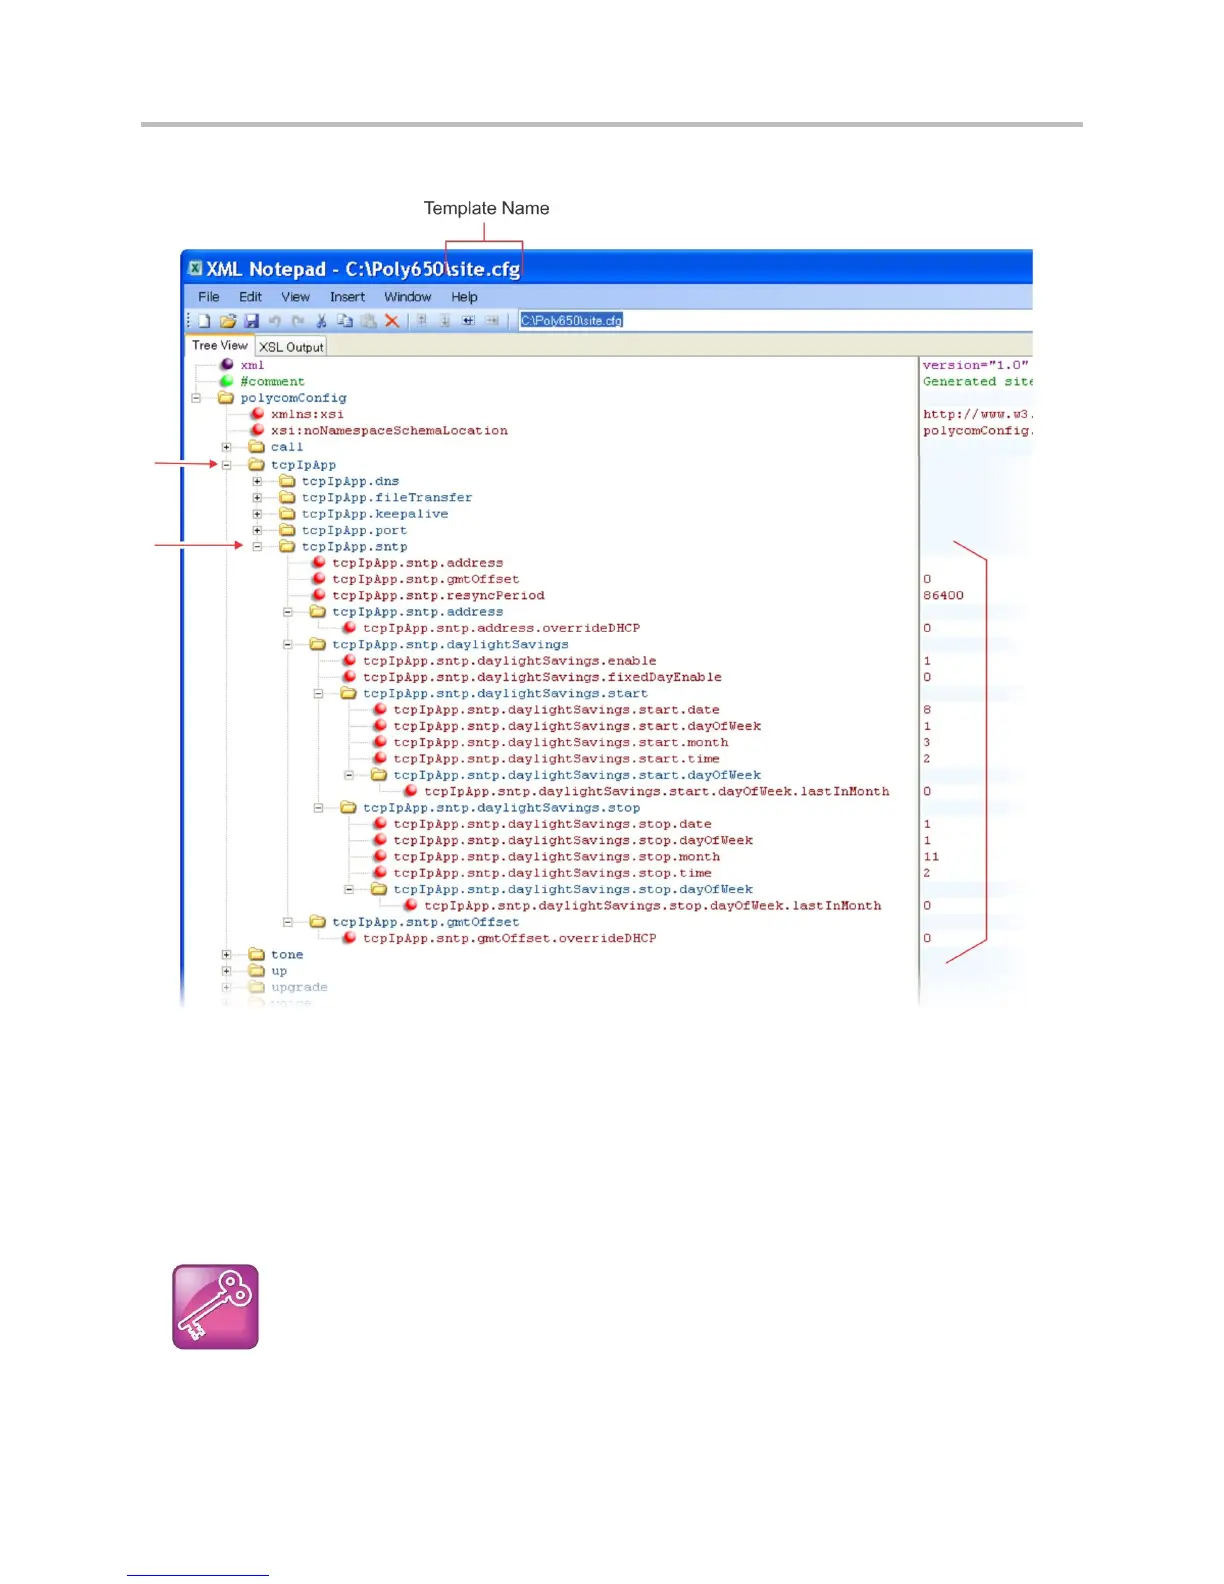Click the tone folder icon
Image resolution: width=1224 pixels, height=1584 pixels.
coord(257,954)
